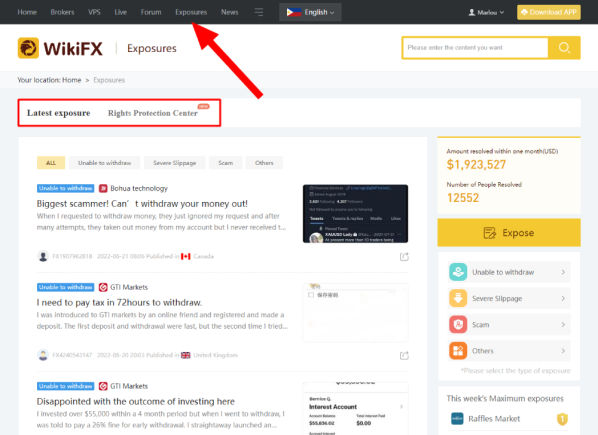This screenshot has height=435, width=598.
Task: Click the Severe Slippage sidebar icon
Action: (458, 299)
